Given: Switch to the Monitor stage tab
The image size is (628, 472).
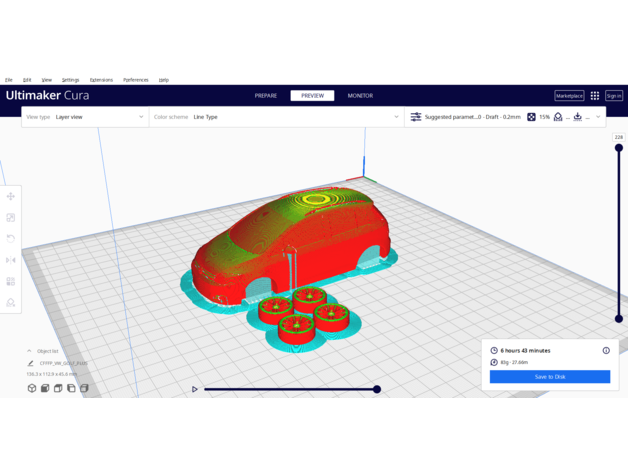Looking at the screenshot, I should 360,96.
